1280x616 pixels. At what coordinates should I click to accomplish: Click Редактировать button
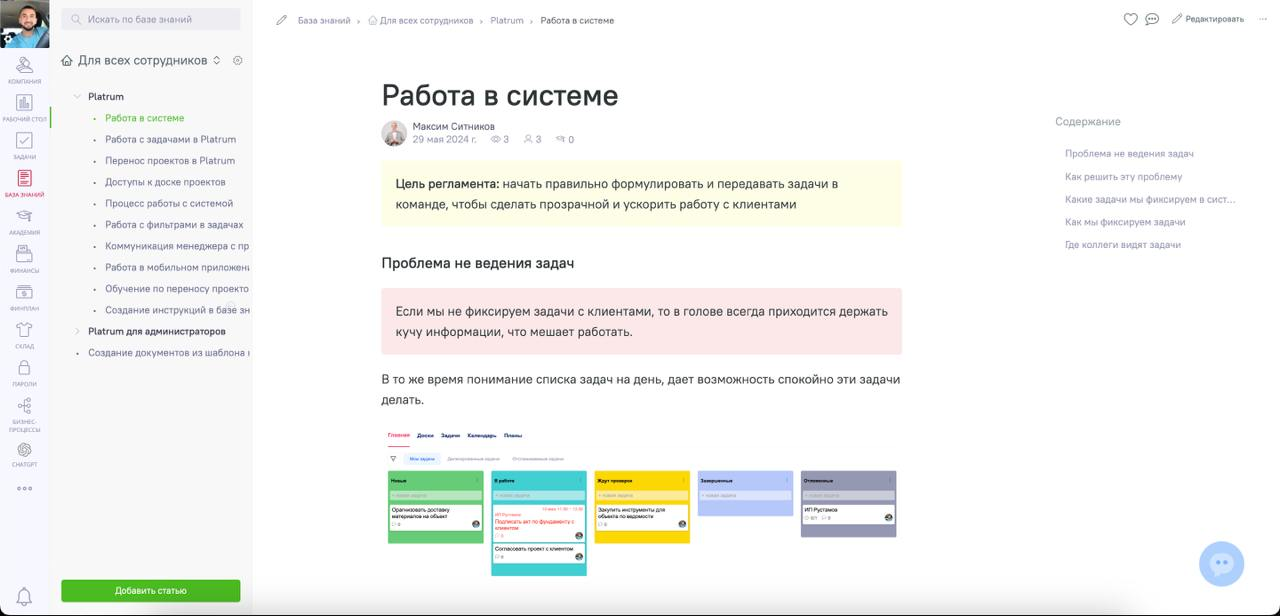1208,19
